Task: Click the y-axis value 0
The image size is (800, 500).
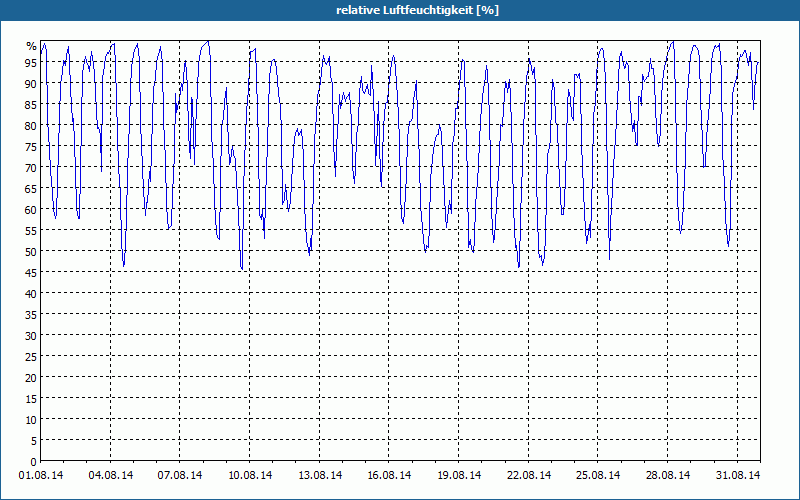Action: [x=34, y=461]
